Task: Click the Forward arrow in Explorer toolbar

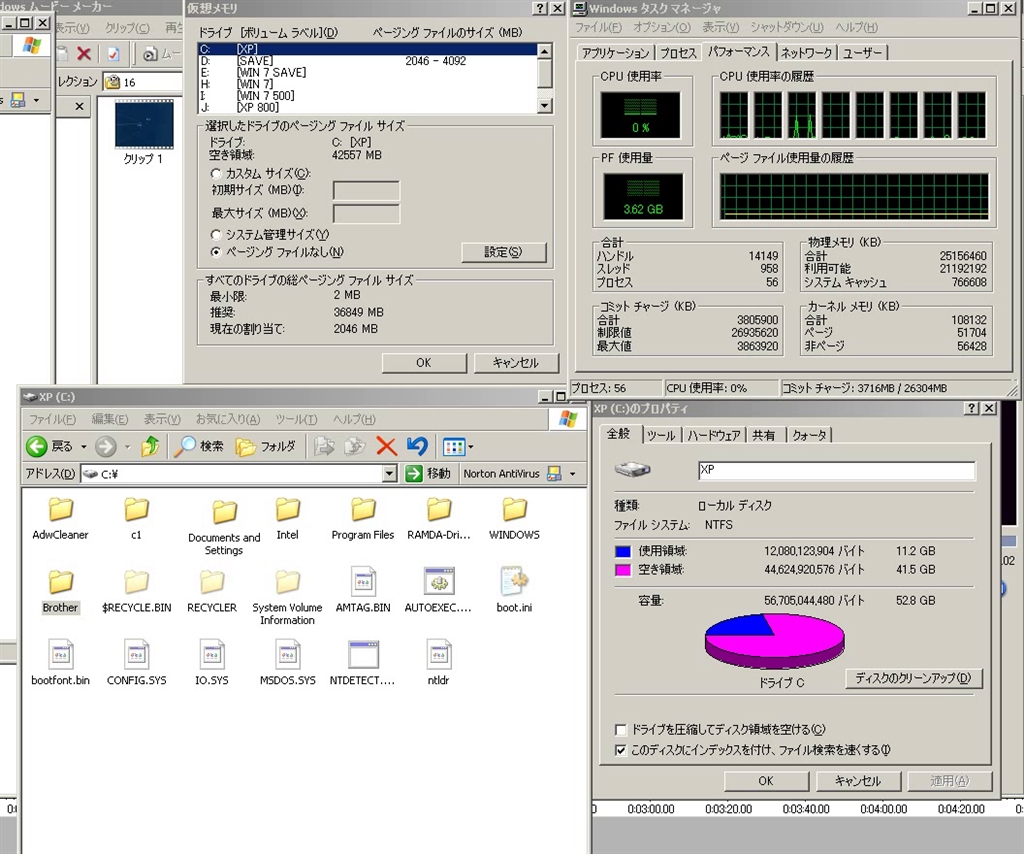Action: tap(106, 447)
